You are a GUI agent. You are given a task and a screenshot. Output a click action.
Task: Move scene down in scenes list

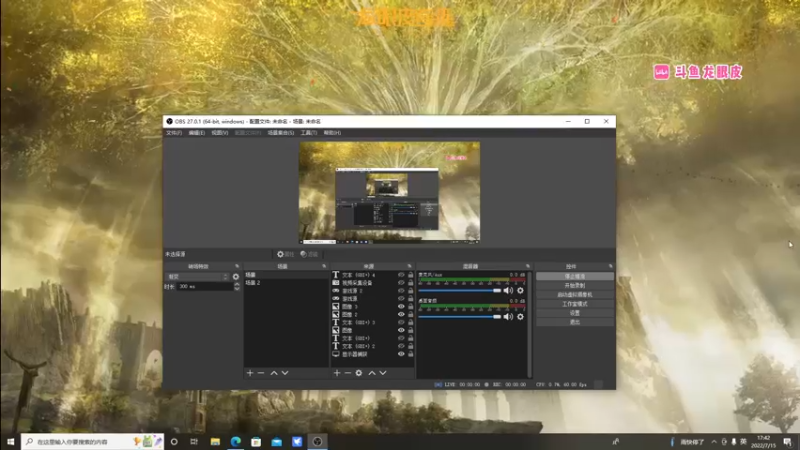pos(285,373)
